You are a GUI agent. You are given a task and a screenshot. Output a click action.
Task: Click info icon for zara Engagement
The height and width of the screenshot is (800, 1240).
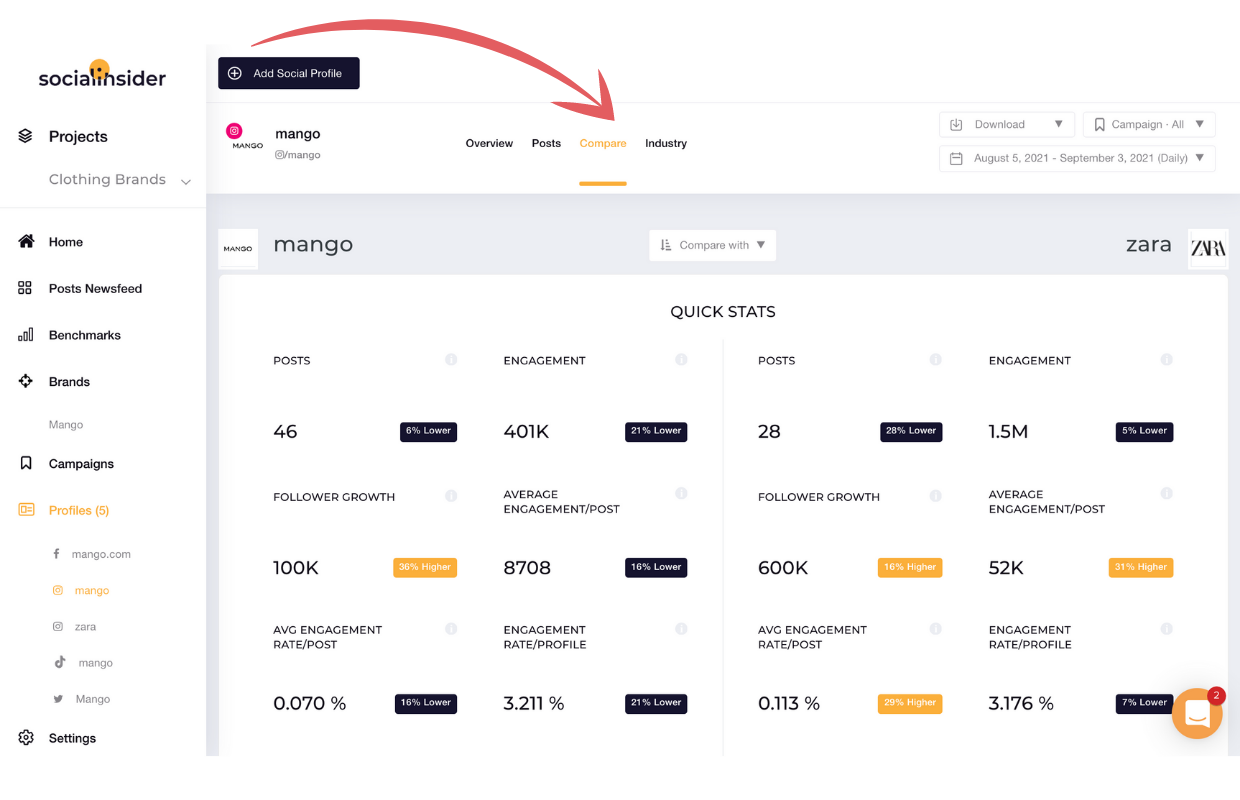coord(1166,359)
